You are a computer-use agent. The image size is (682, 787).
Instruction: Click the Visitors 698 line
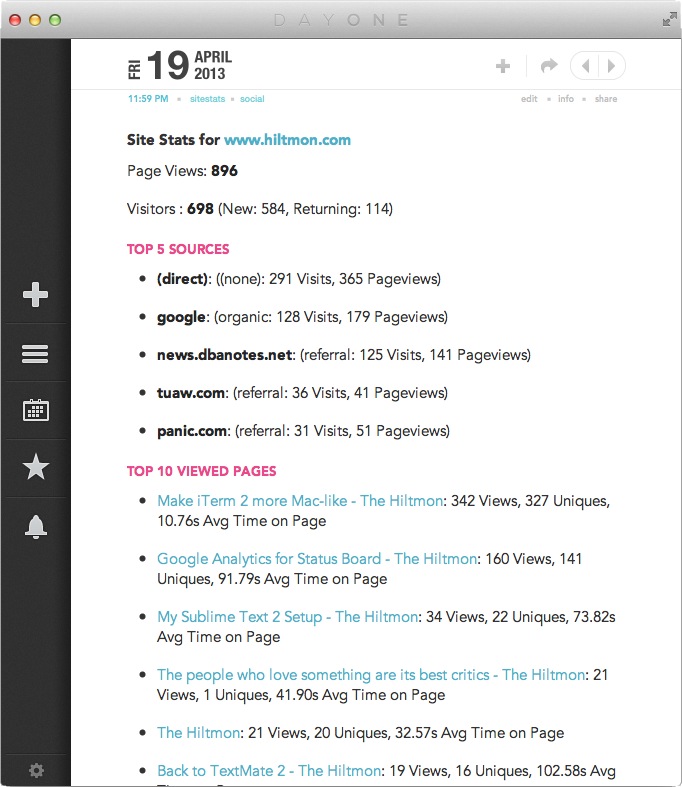pyautogui.click(x=259, y=209)
